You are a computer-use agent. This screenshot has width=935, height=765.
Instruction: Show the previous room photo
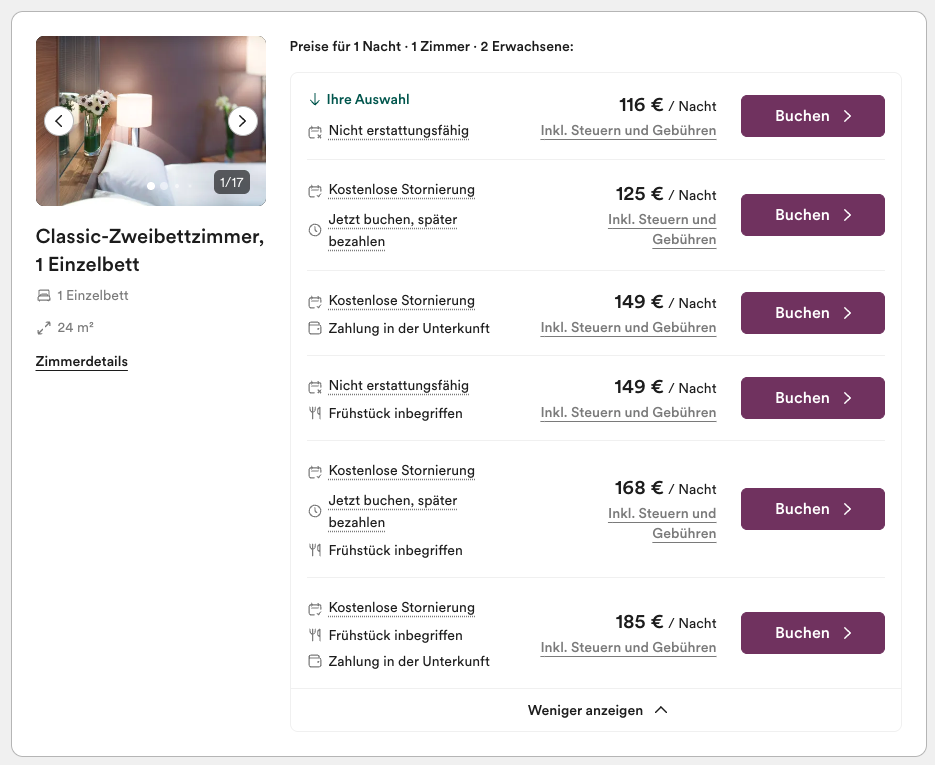[x=58, y=121]
